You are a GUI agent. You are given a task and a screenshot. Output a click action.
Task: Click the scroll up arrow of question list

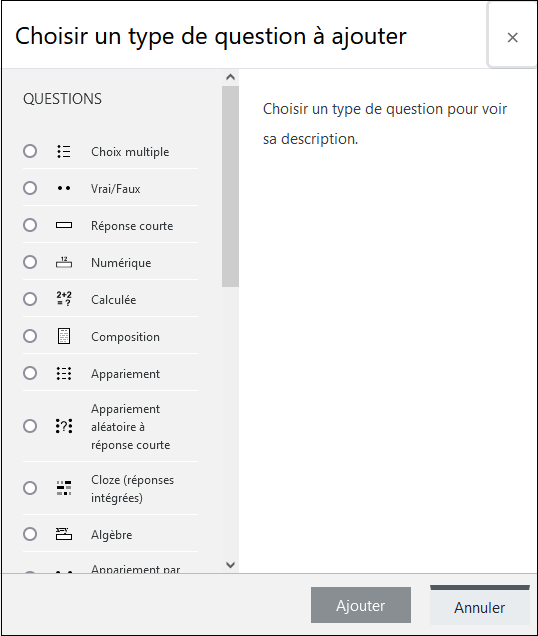pos(230,77)
